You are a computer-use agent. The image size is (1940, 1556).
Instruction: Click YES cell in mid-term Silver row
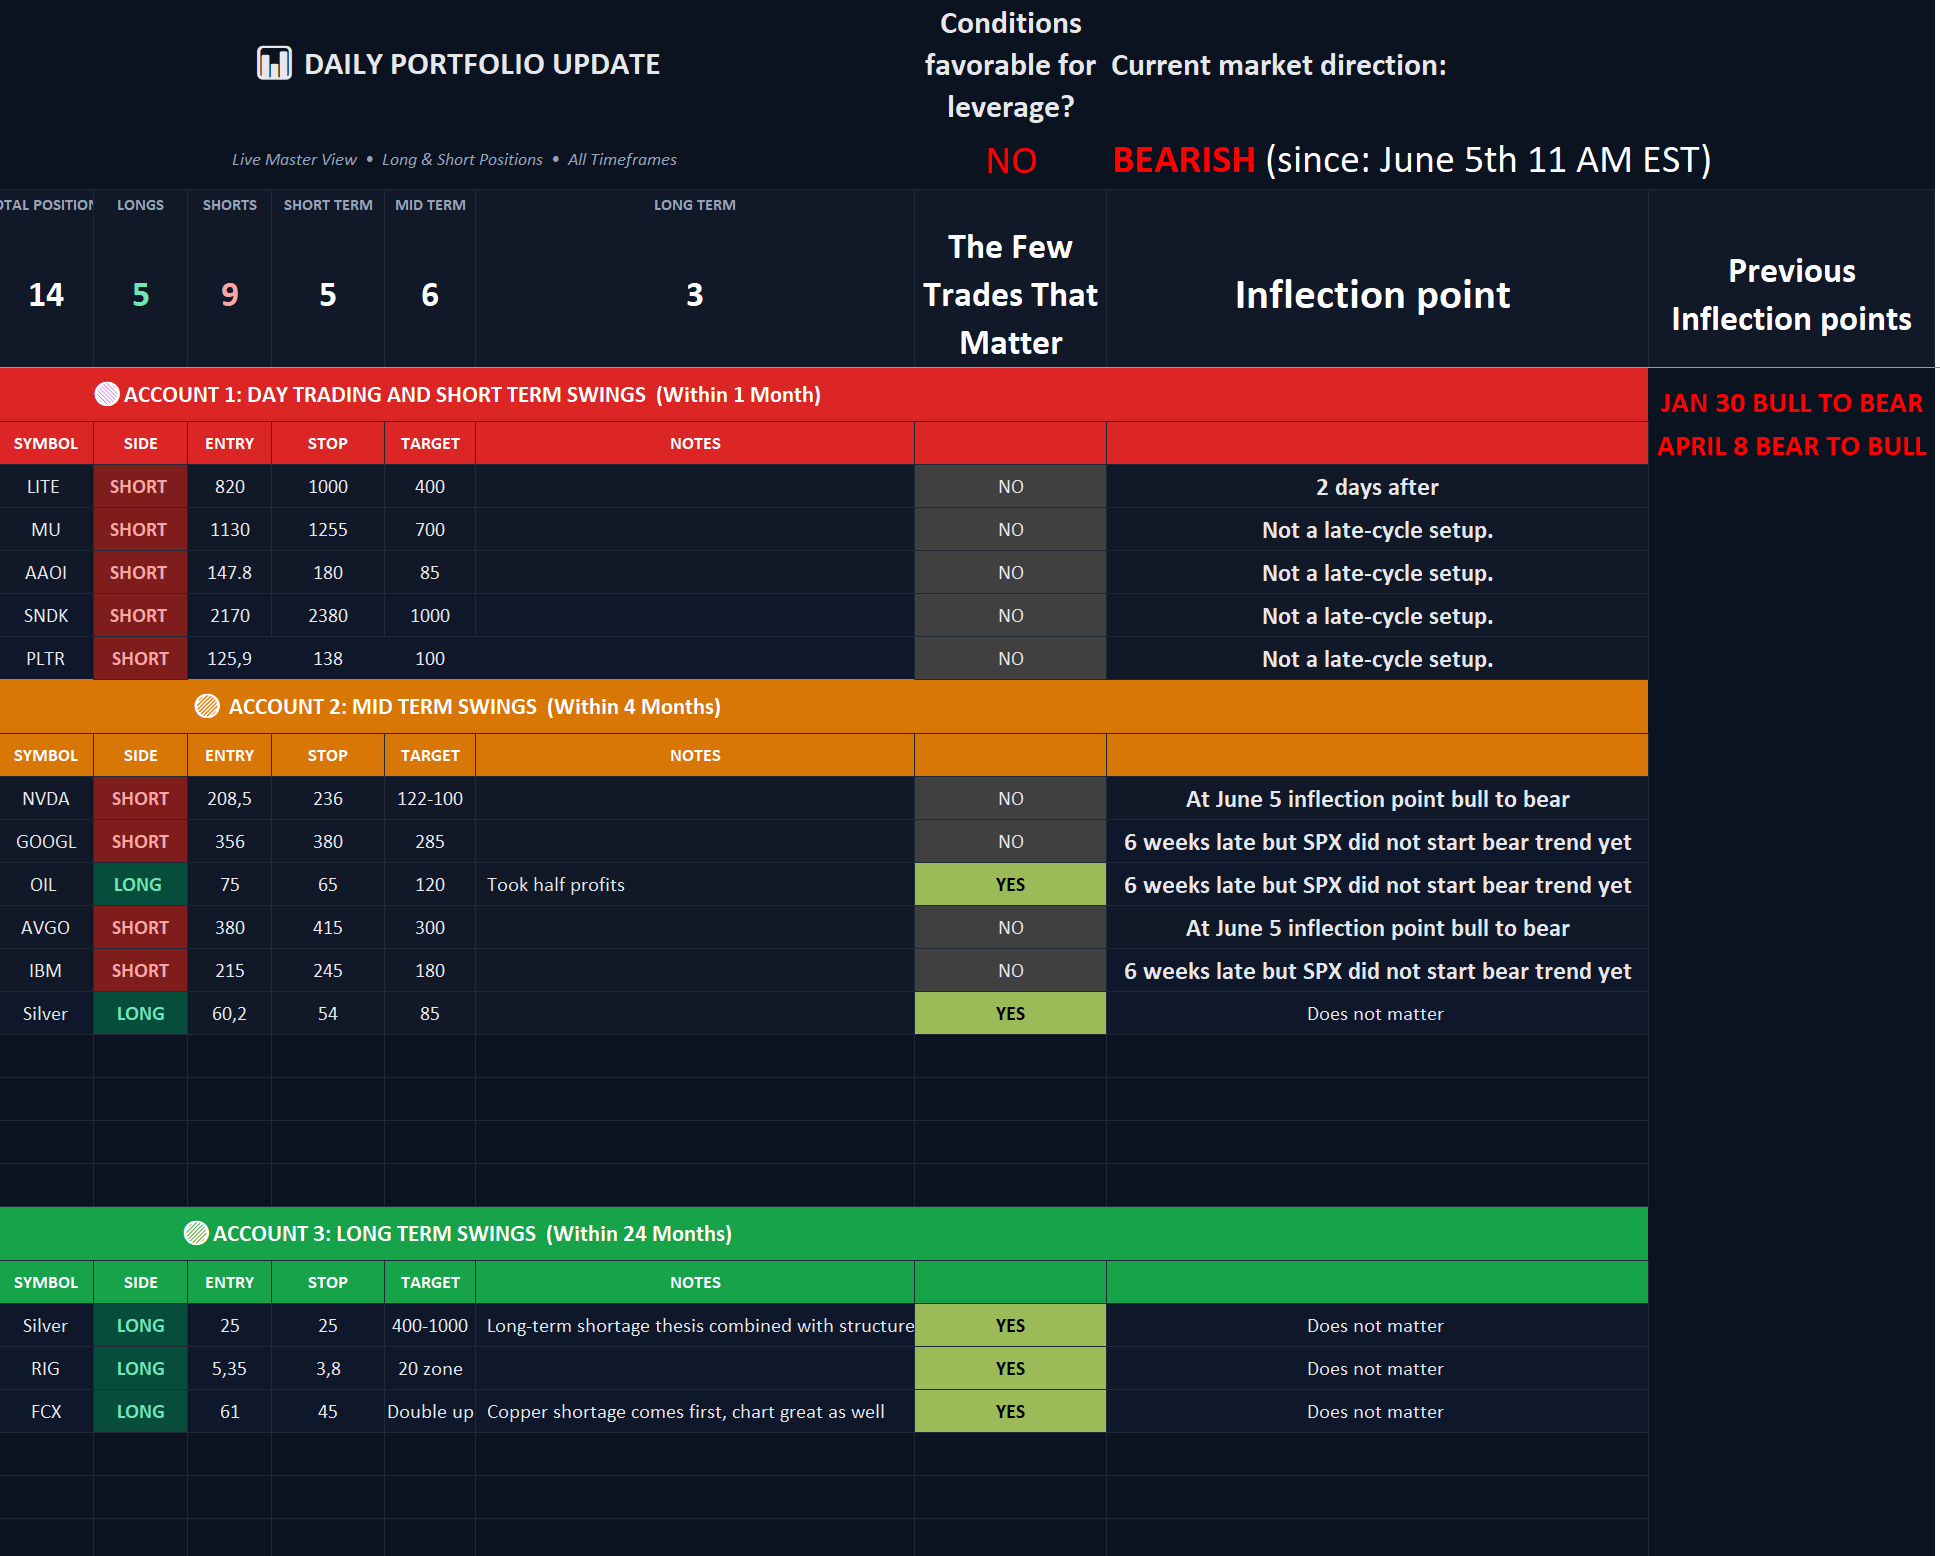pyautogui.click(x=1010, y=1013)
